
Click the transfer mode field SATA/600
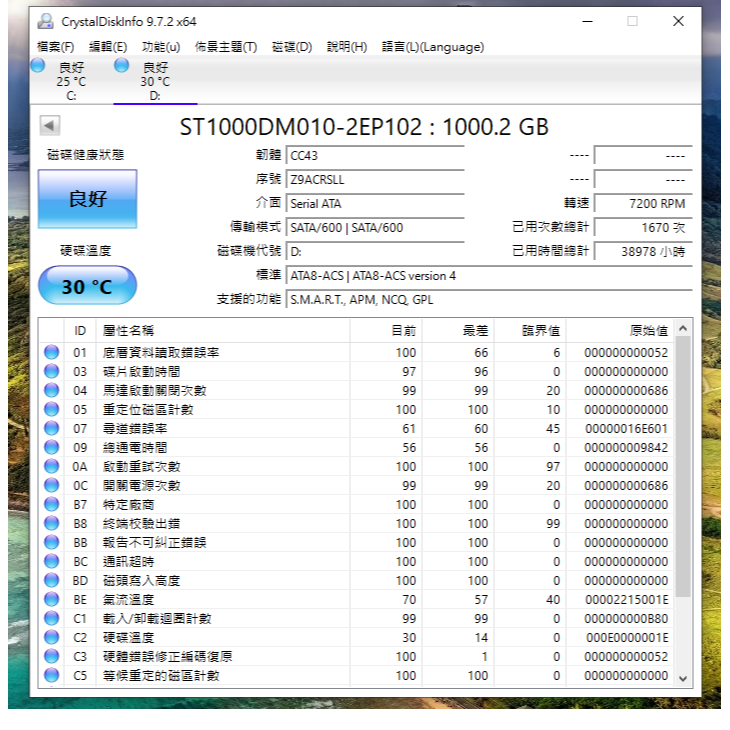pyautogui.click(x=375, y=228)
